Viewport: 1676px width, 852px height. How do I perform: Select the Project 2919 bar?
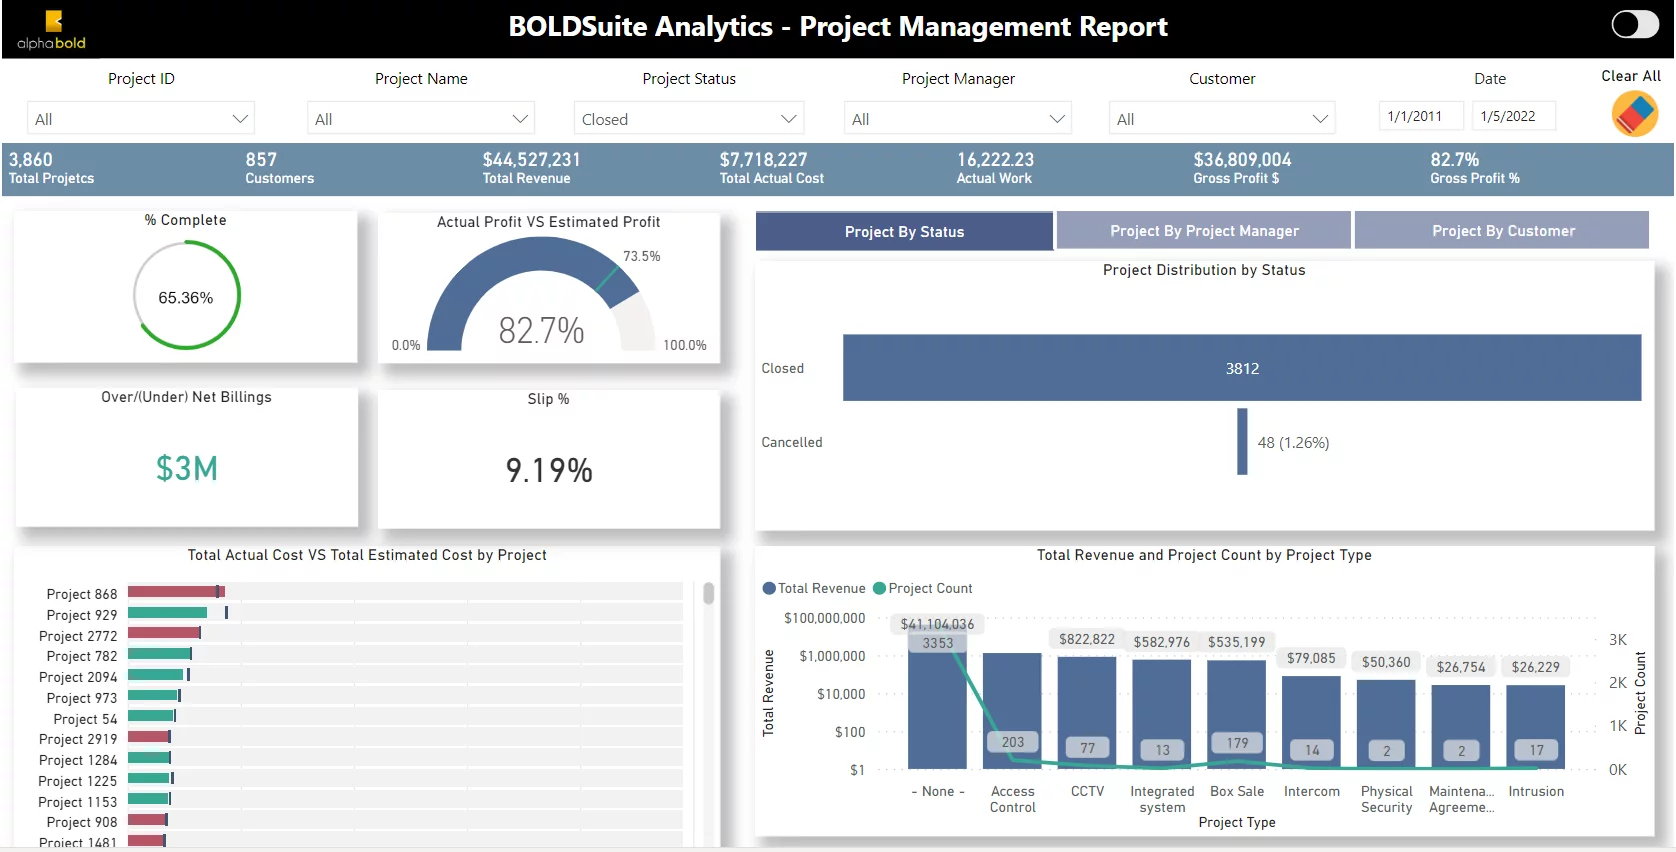click(149, 736)
